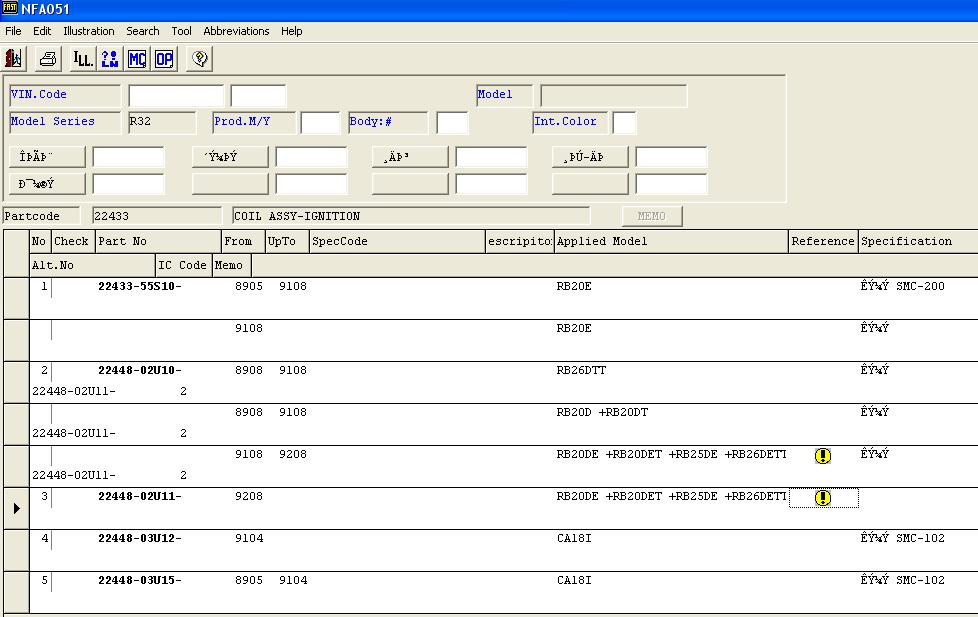The width and height of the screenshot is (978, 617).
Task: Click the Model Series field showing R32
Action: [x=162, y=122]
